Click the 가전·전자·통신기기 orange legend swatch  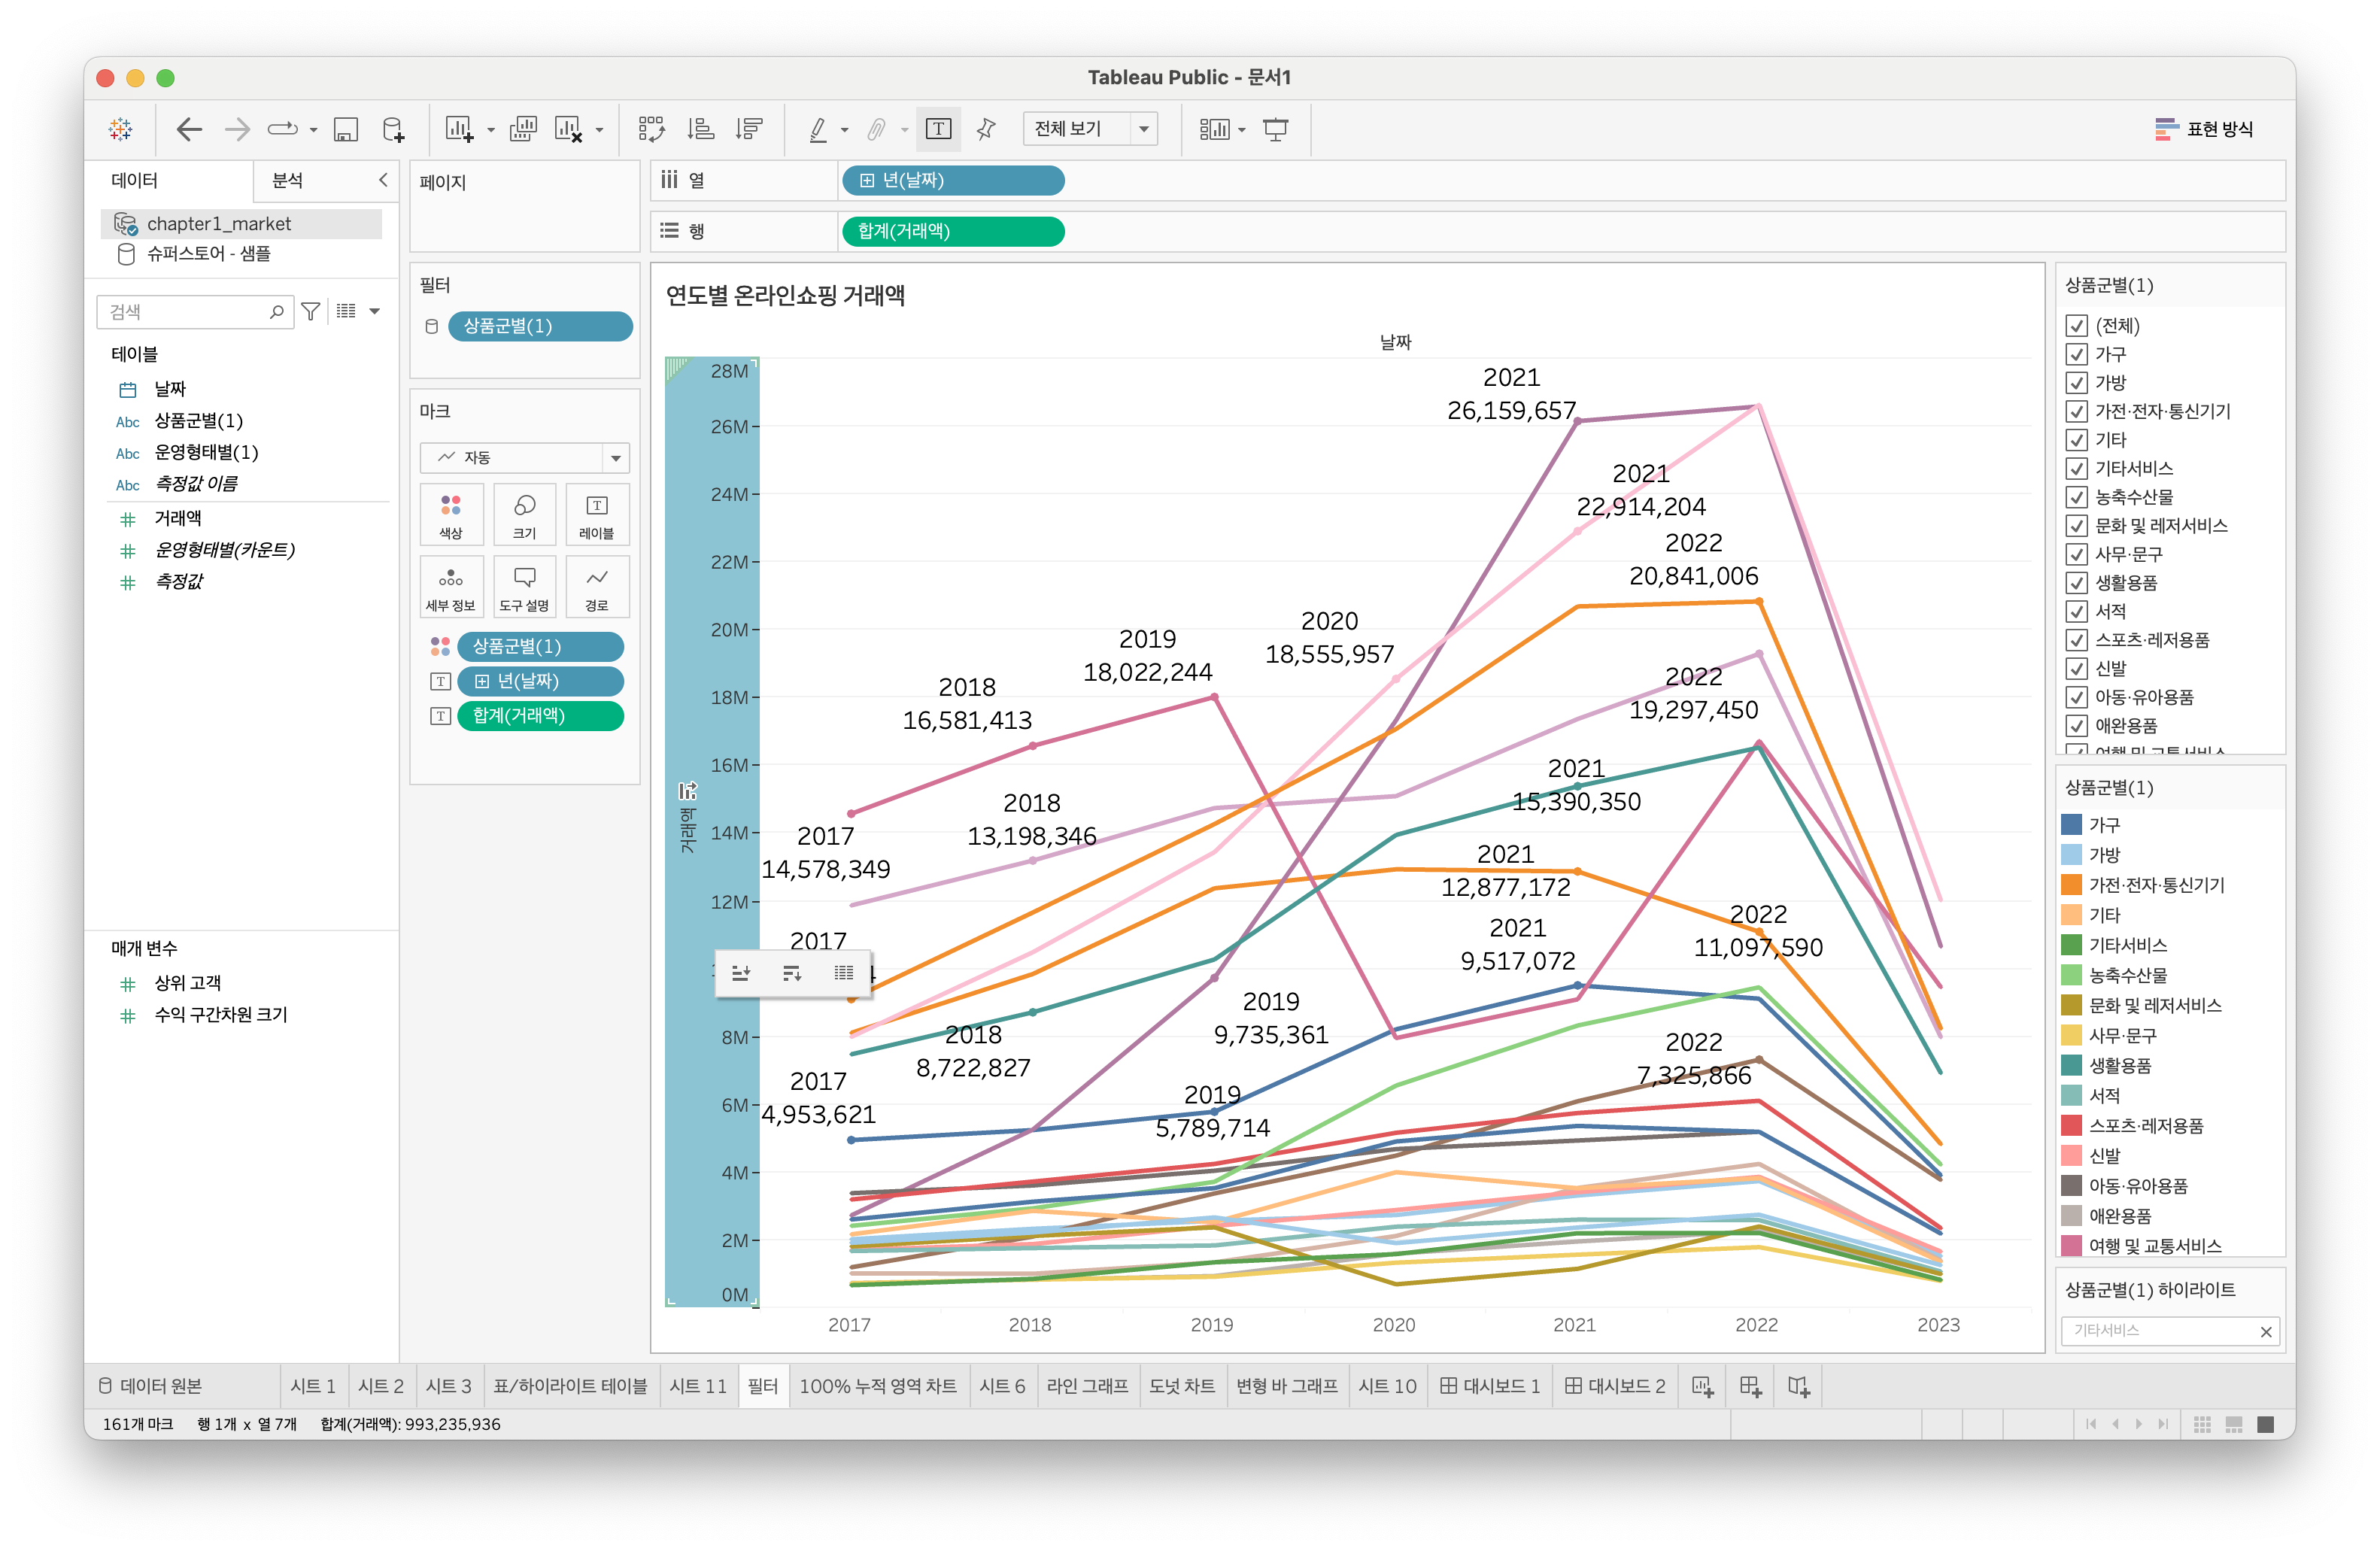(x=2071, y=885)
